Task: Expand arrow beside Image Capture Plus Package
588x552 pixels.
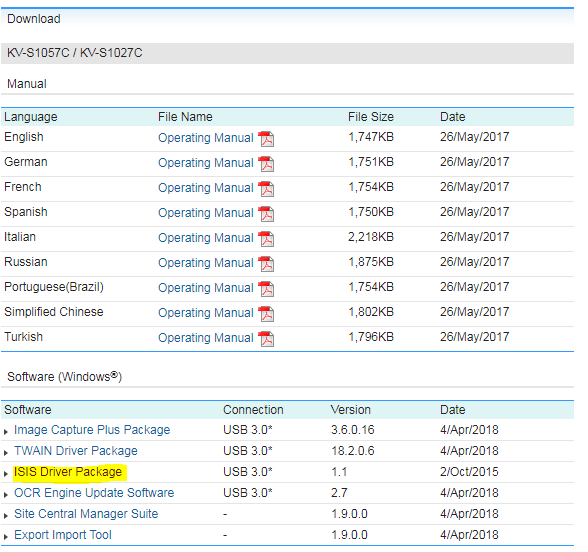Action: [x=6, y=432]
